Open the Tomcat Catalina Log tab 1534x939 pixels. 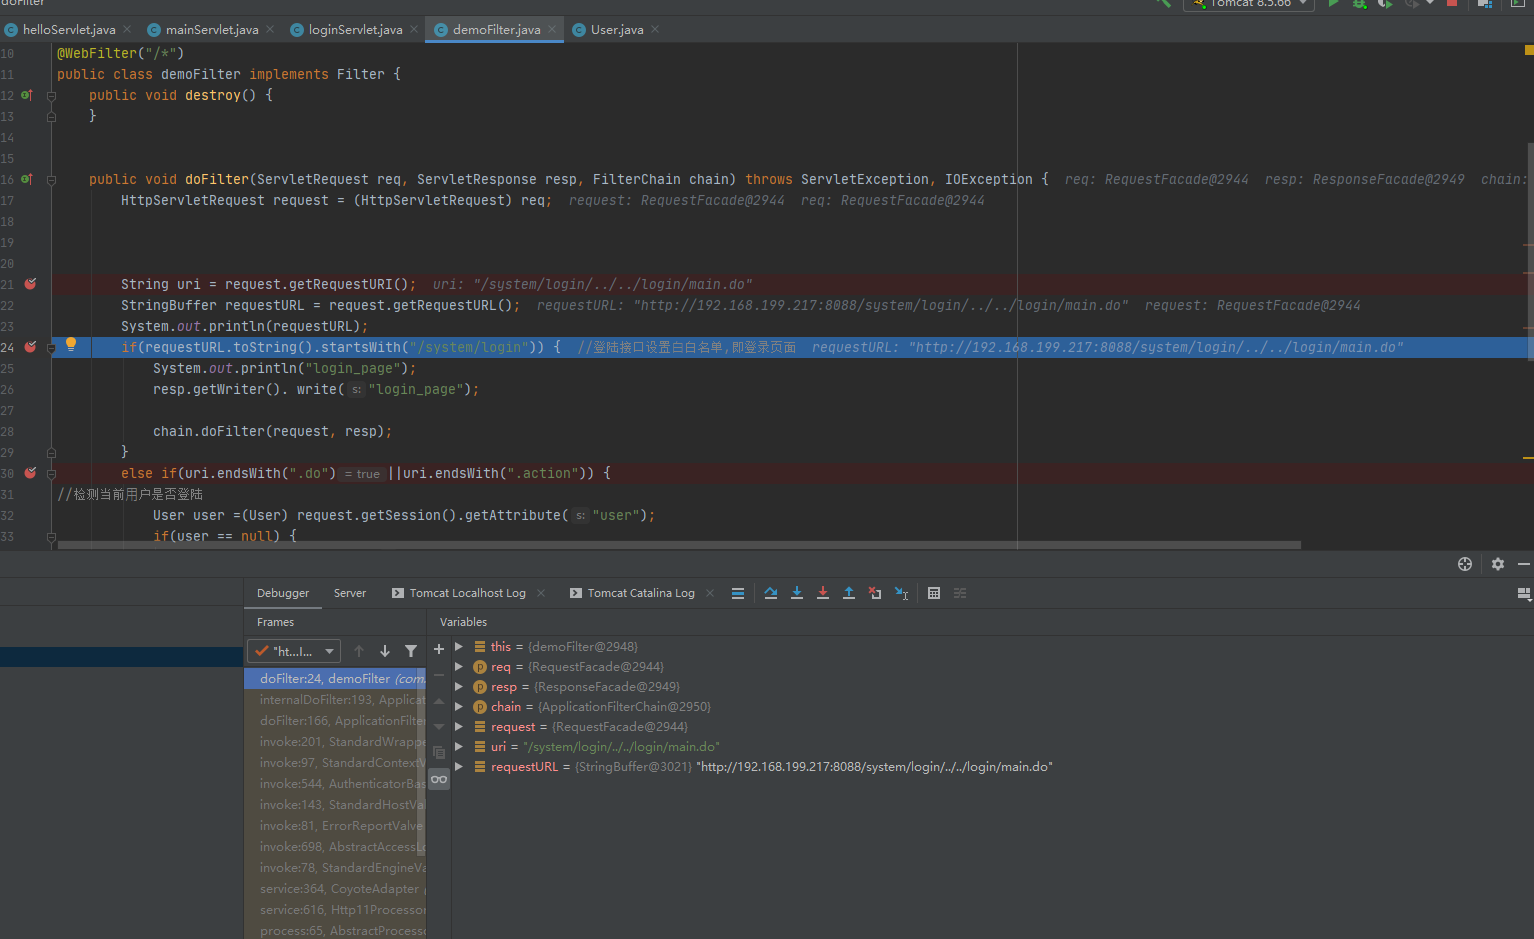[640, 593]
